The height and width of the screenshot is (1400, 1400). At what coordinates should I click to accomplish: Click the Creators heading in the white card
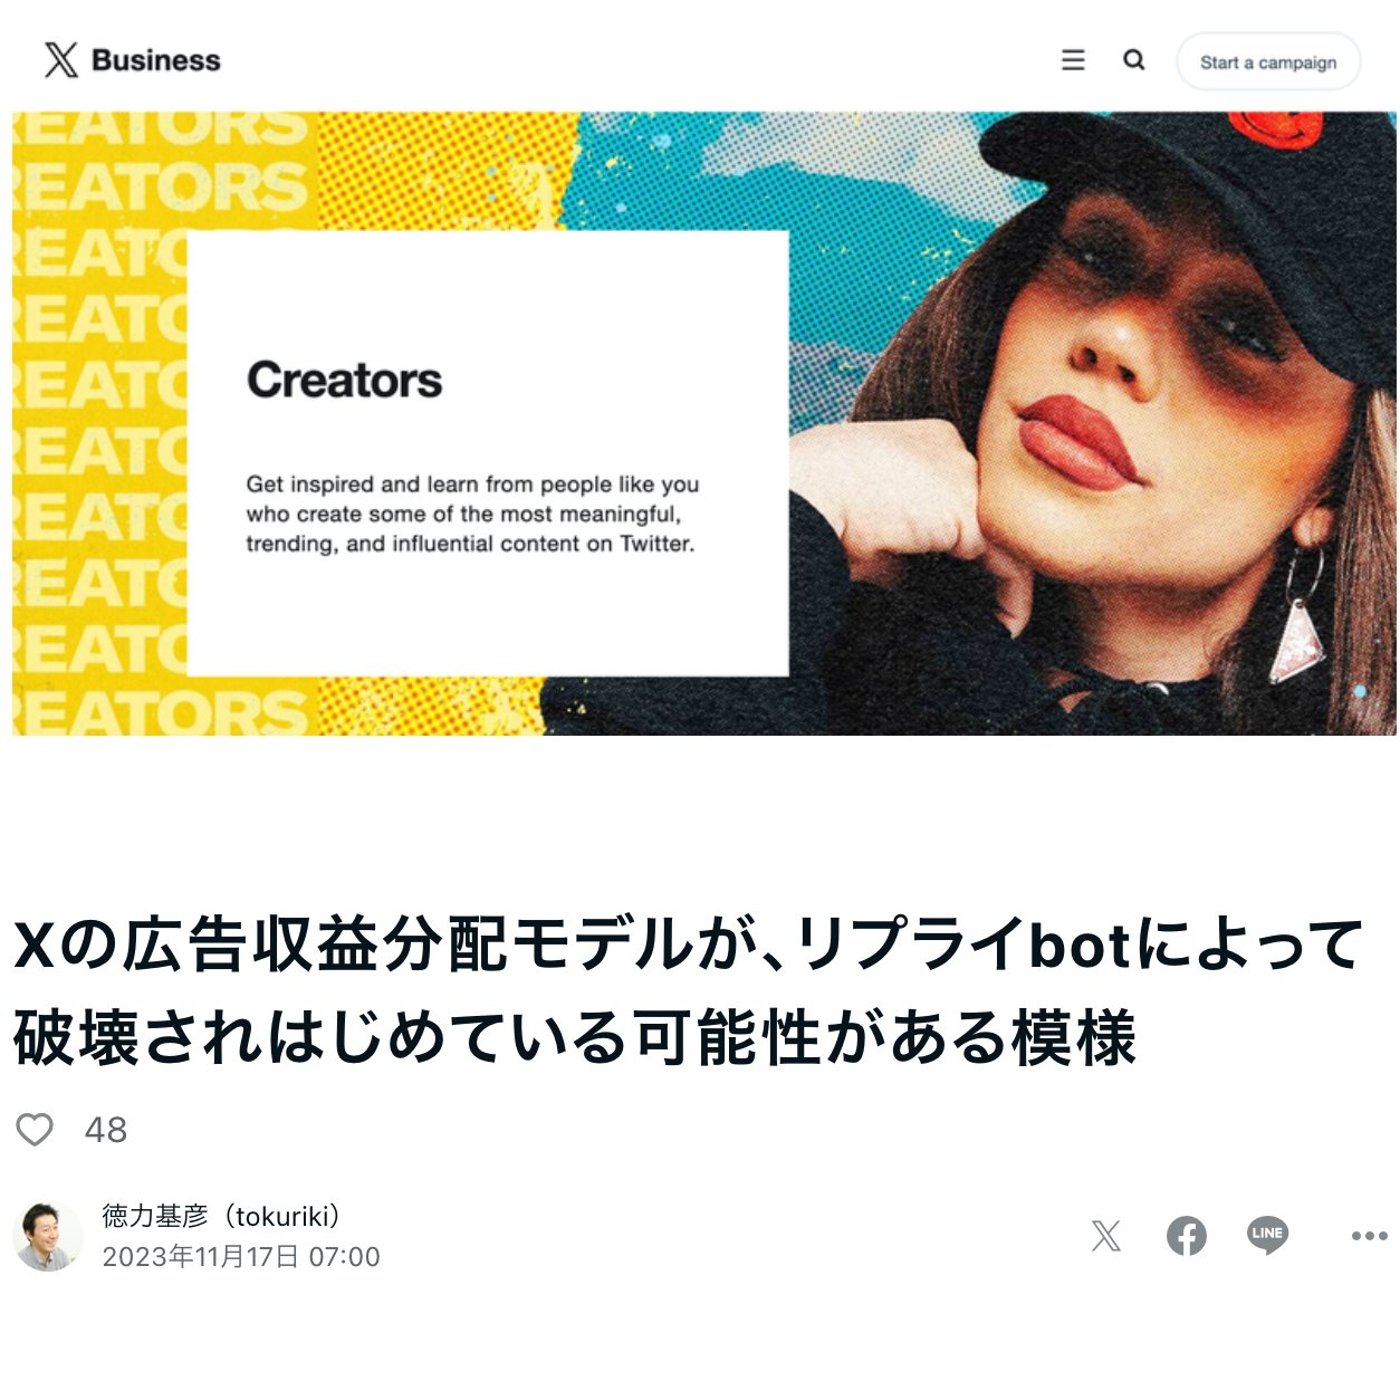click(344, 380)
